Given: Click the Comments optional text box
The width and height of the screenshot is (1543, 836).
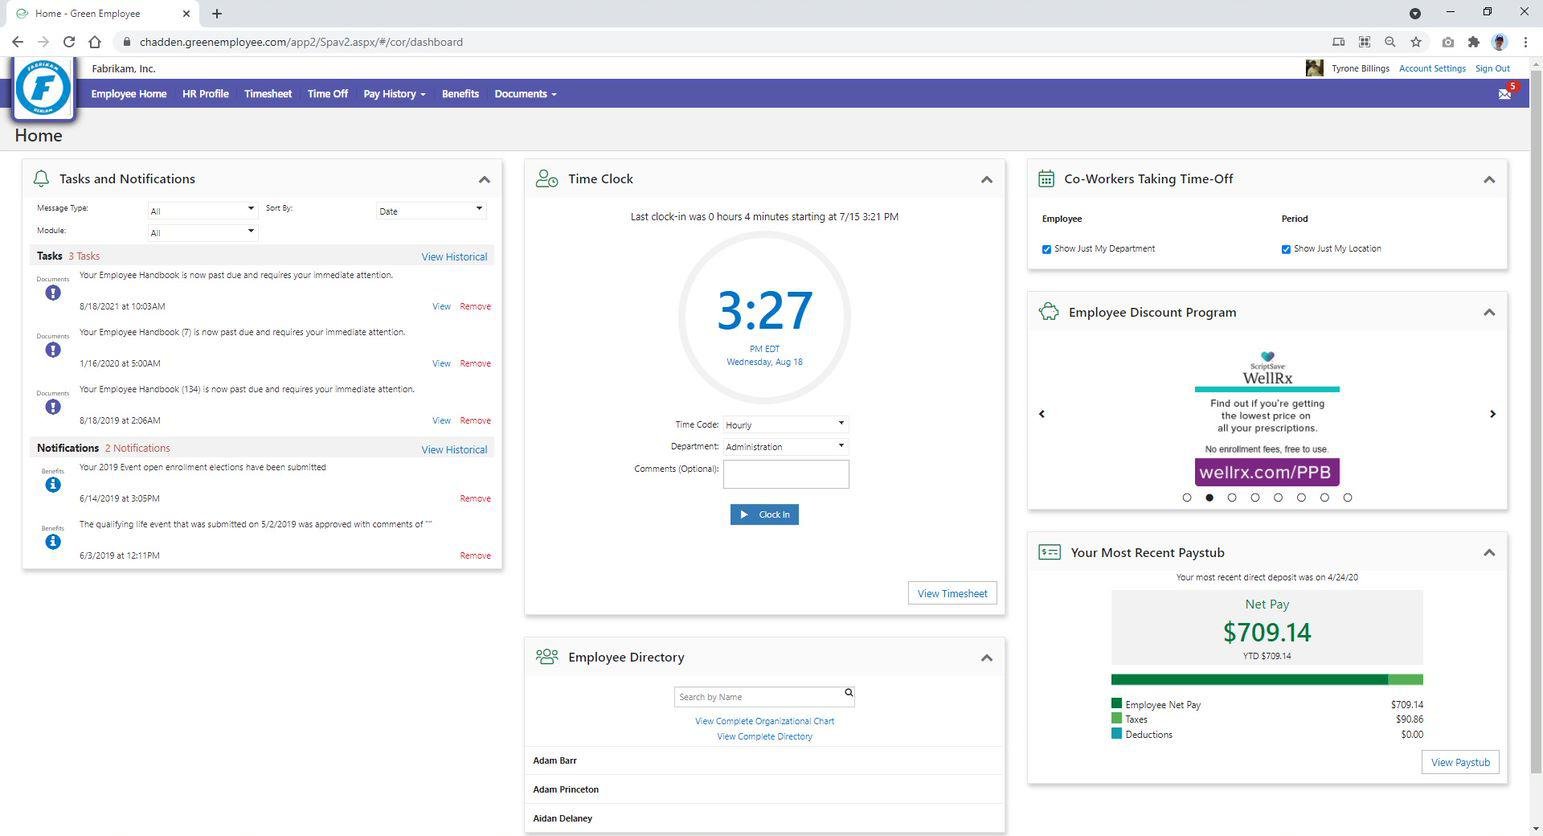Looking at the screenshot, I should click(786, 474).
